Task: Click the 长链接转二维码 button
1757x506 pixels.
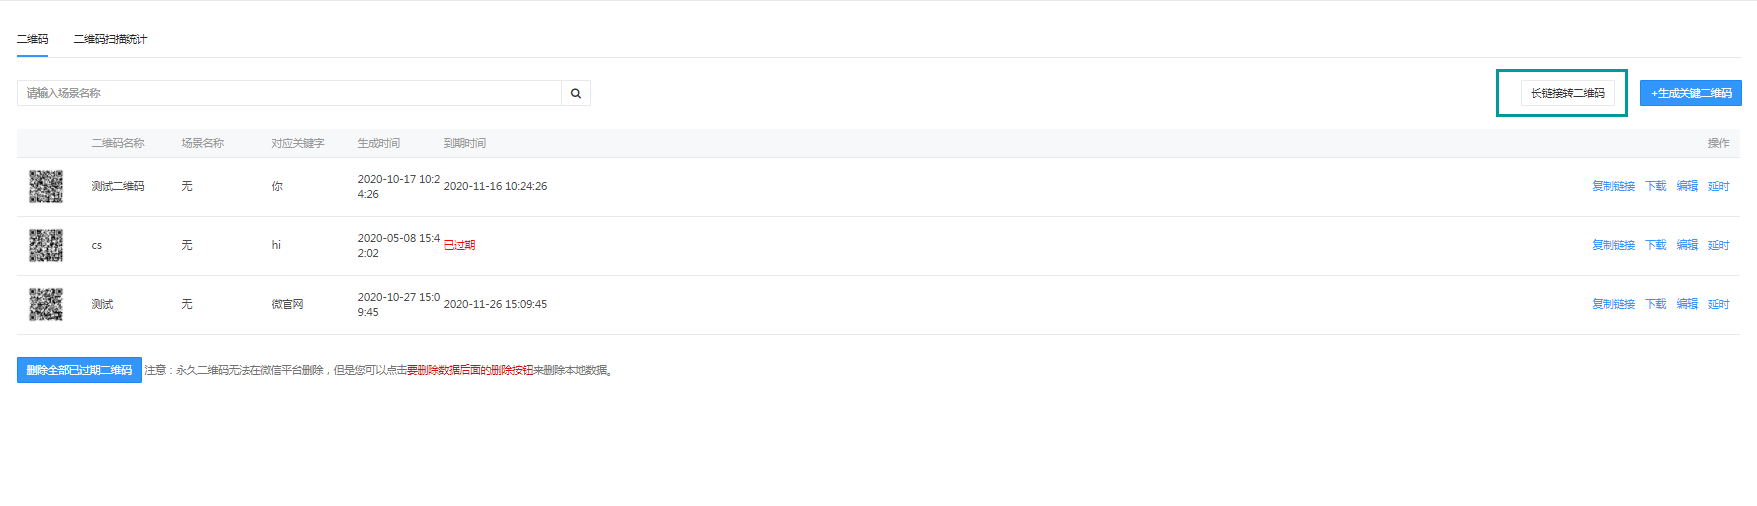Action: (x=1567, y=93)
